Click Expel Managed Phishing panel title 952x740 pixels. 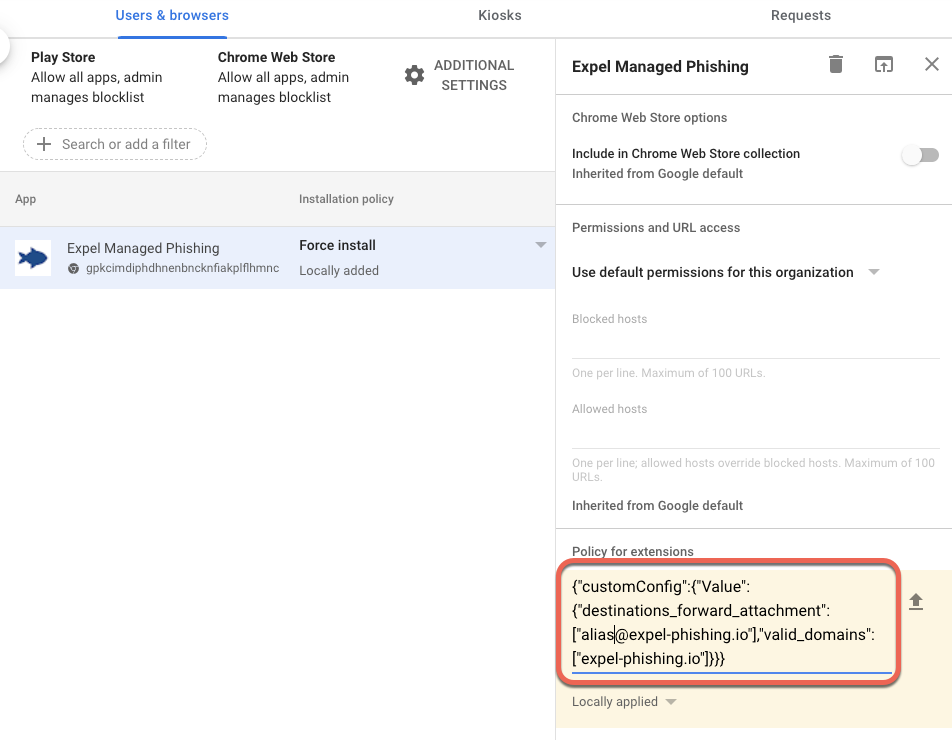point(660,66)
